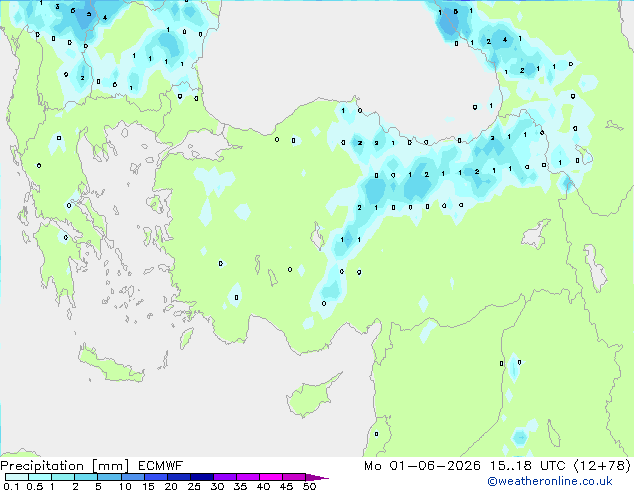Click the legend value '35'
Image resolution: width=634 pixels, height=490 pixels.
[x=240, y=486]
